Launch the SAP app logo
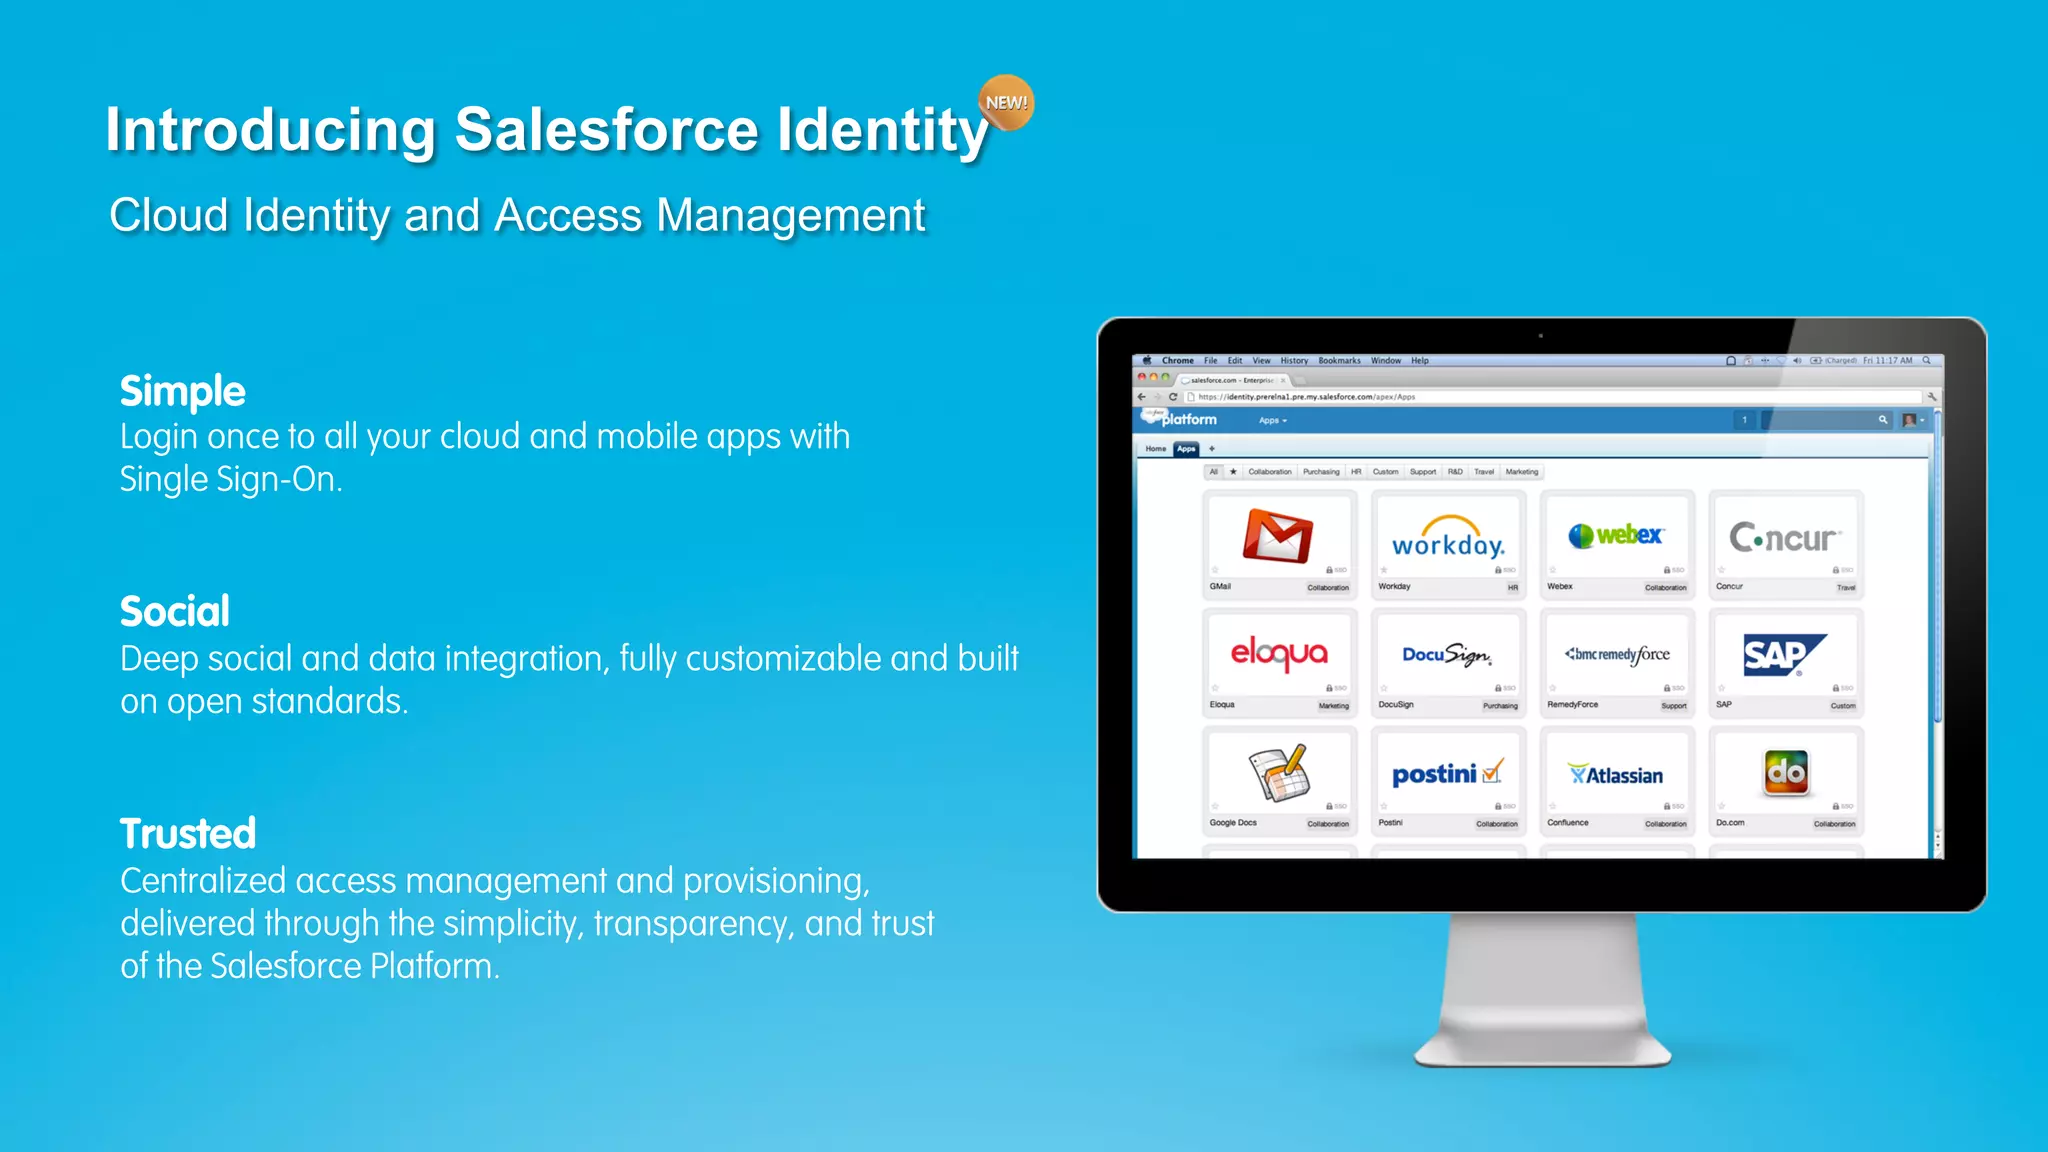 (1785, 655)
